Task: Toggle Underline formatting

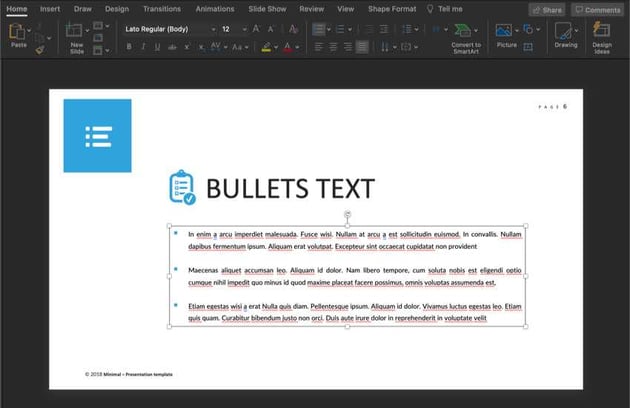Action: pos(157,47)
